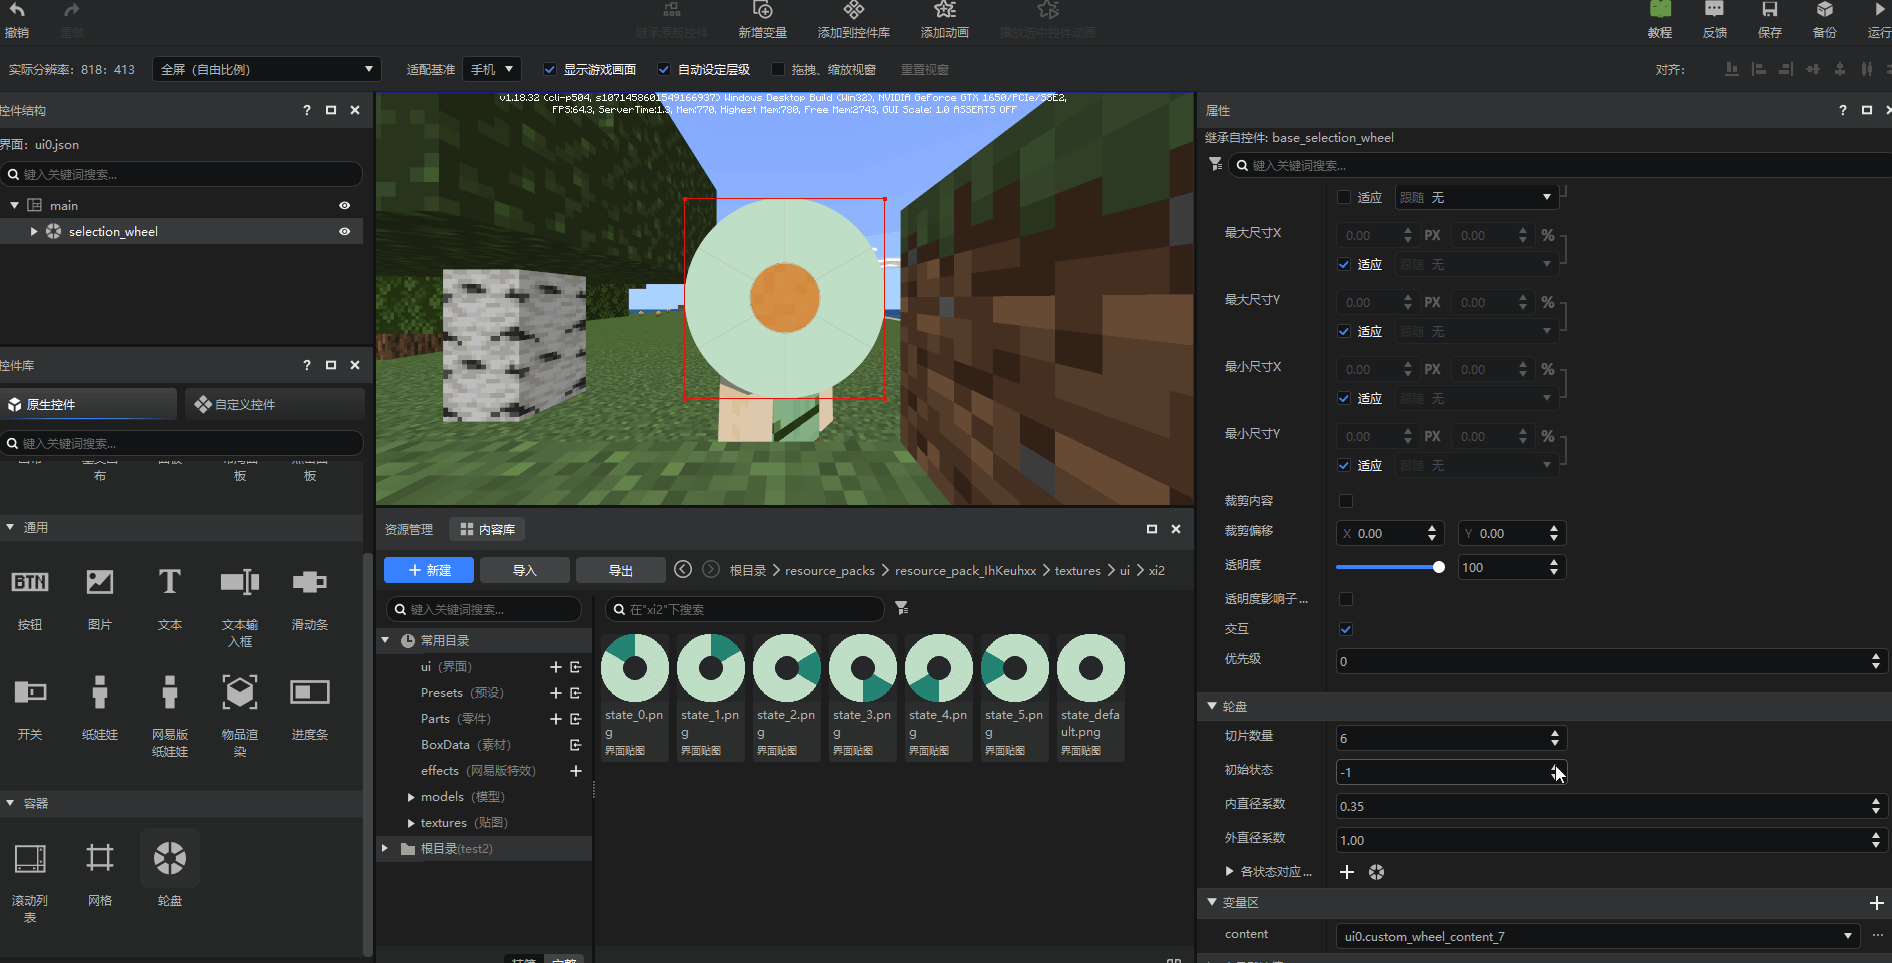This screenshot has width=1892, height=963.
Task: Click the 新建 button
Action: click(x=429, y=570)
